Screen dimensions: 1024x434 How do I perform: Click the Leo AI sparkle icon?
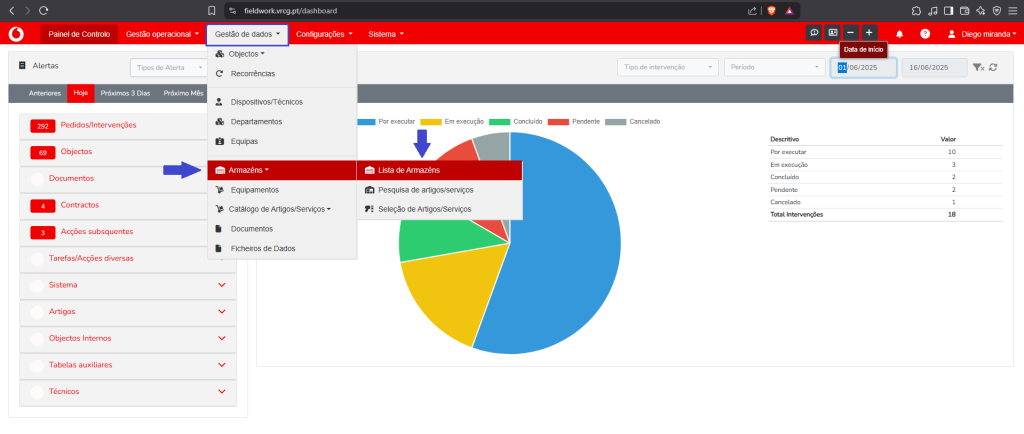(981, 10)
